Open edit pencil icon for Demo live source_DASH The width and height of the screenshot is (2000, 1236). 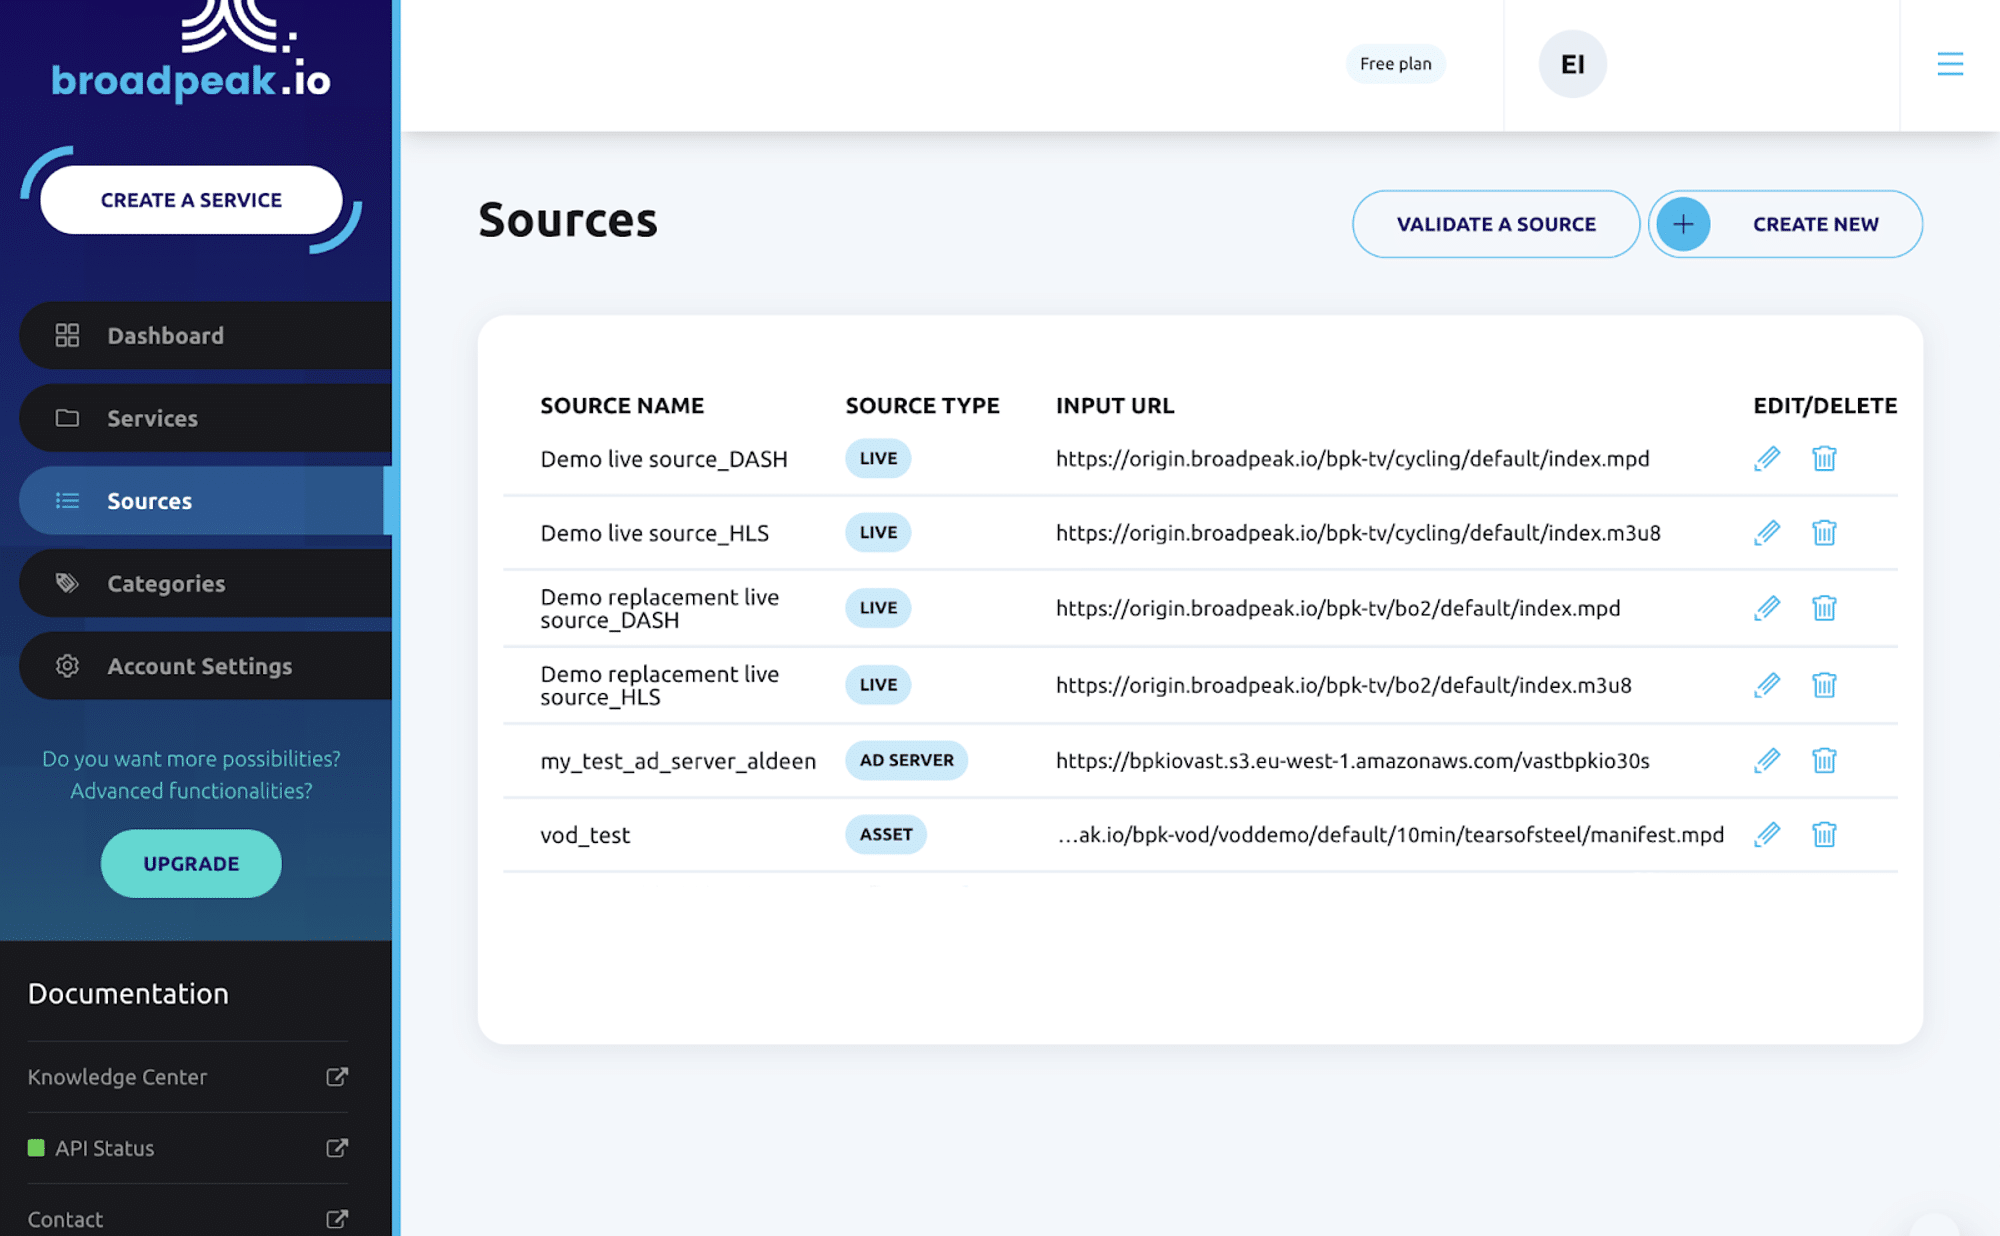click(1767, 458)
